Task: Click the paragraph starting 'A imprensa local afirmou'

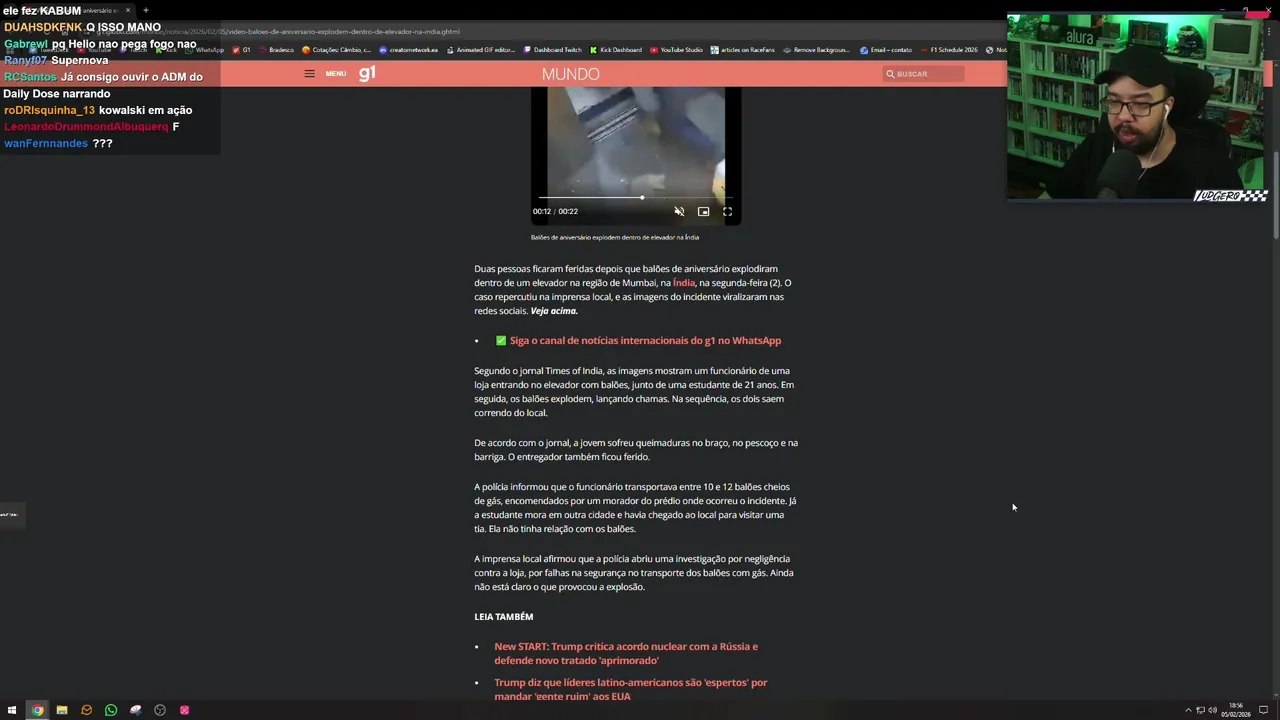Action: [x=634, y=573]
